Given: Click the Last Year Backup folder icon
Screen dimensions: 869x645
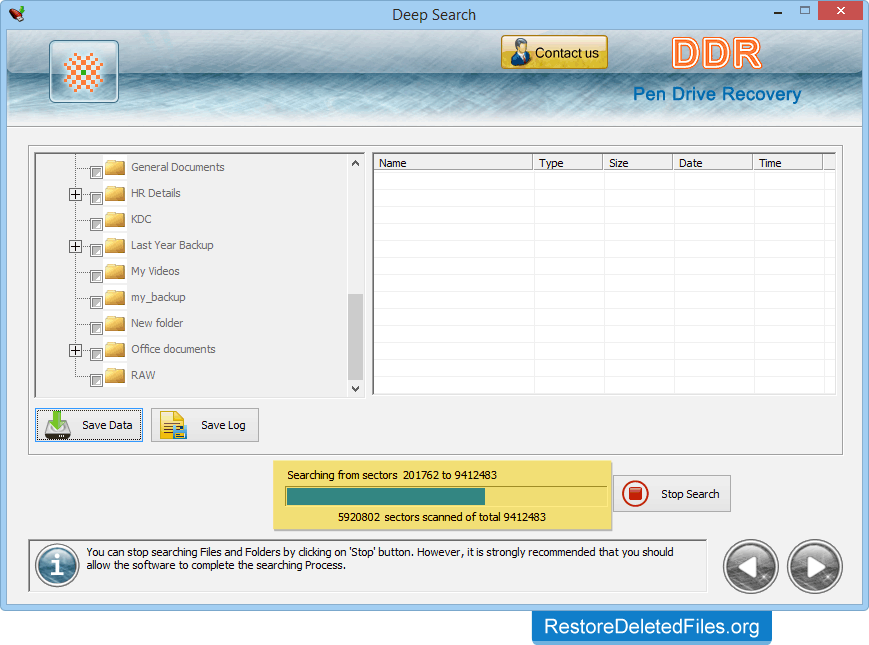Looking at the screenshot, I should tap(115, 245).
